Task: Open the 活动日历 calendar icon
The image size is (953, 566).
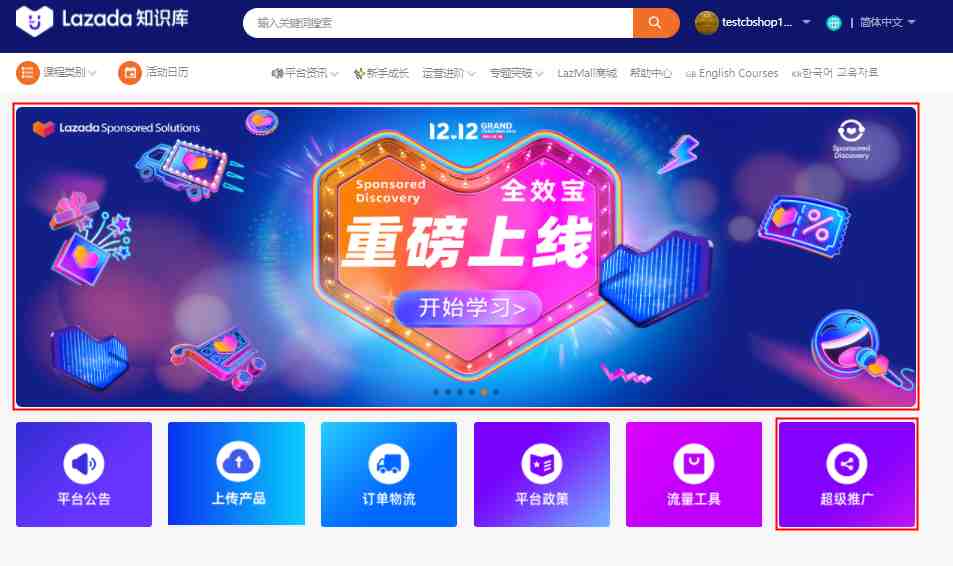Action: [129, 73]
